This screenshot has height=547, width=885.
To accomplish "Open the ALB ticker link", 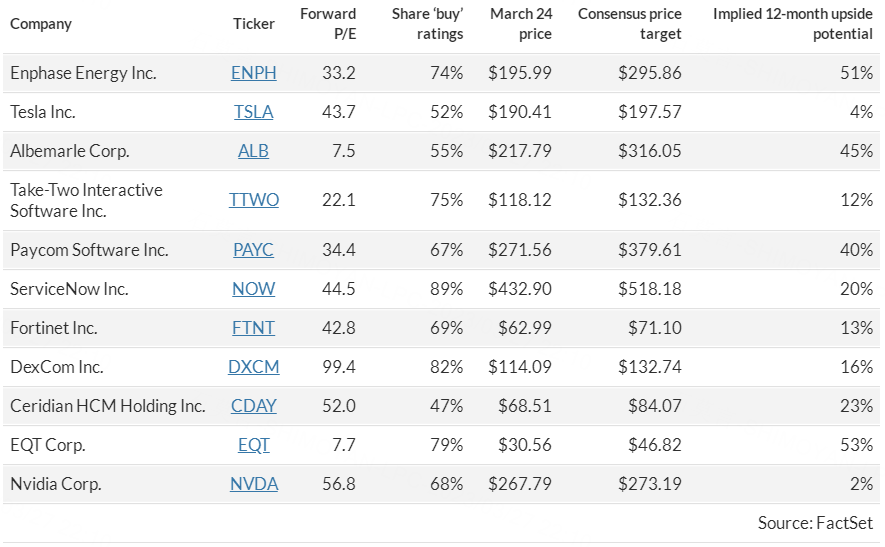I will click(x=253, y=151).
